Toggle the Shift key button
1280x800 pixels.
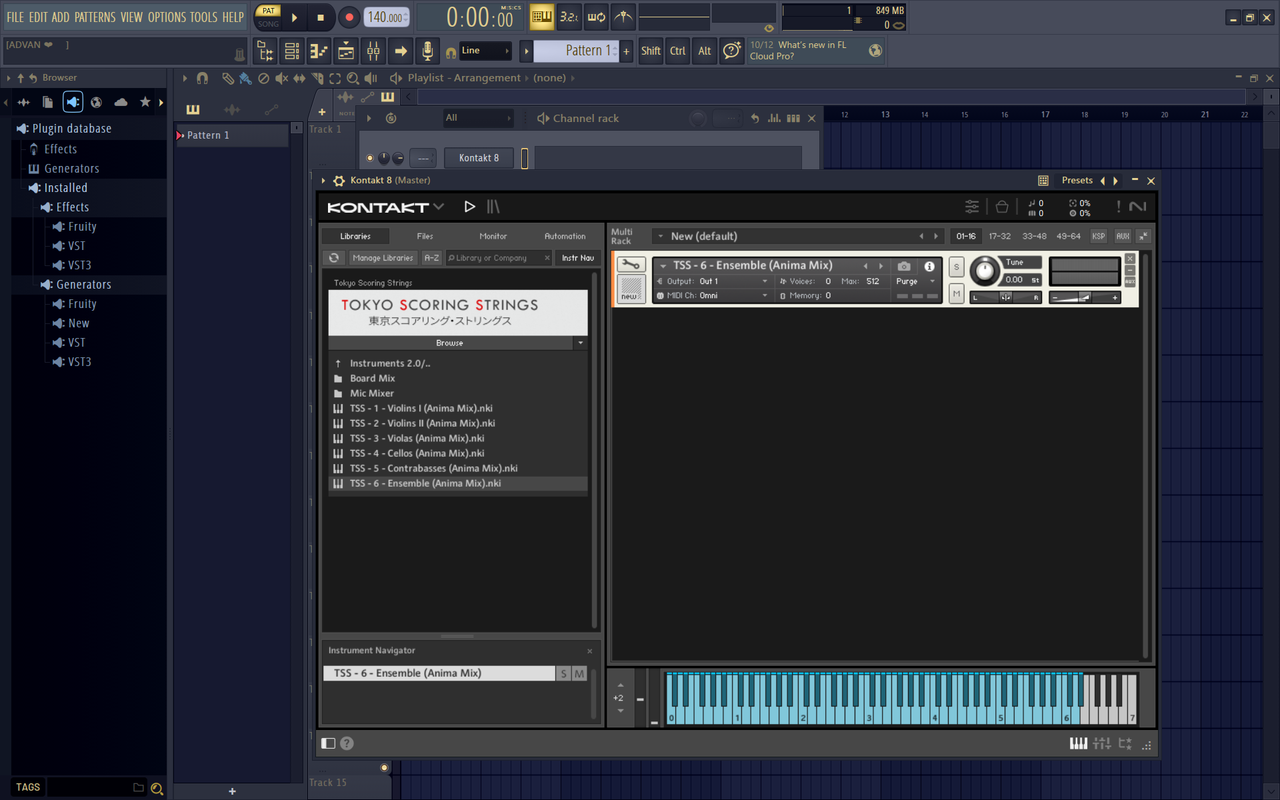pos(651,51)
